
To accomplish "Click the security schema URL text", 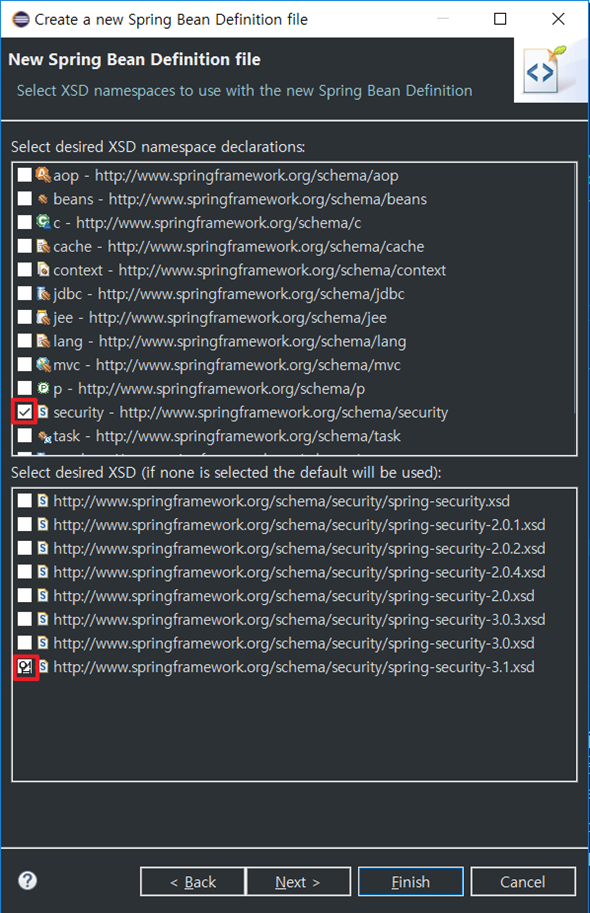I will [284, 412].
